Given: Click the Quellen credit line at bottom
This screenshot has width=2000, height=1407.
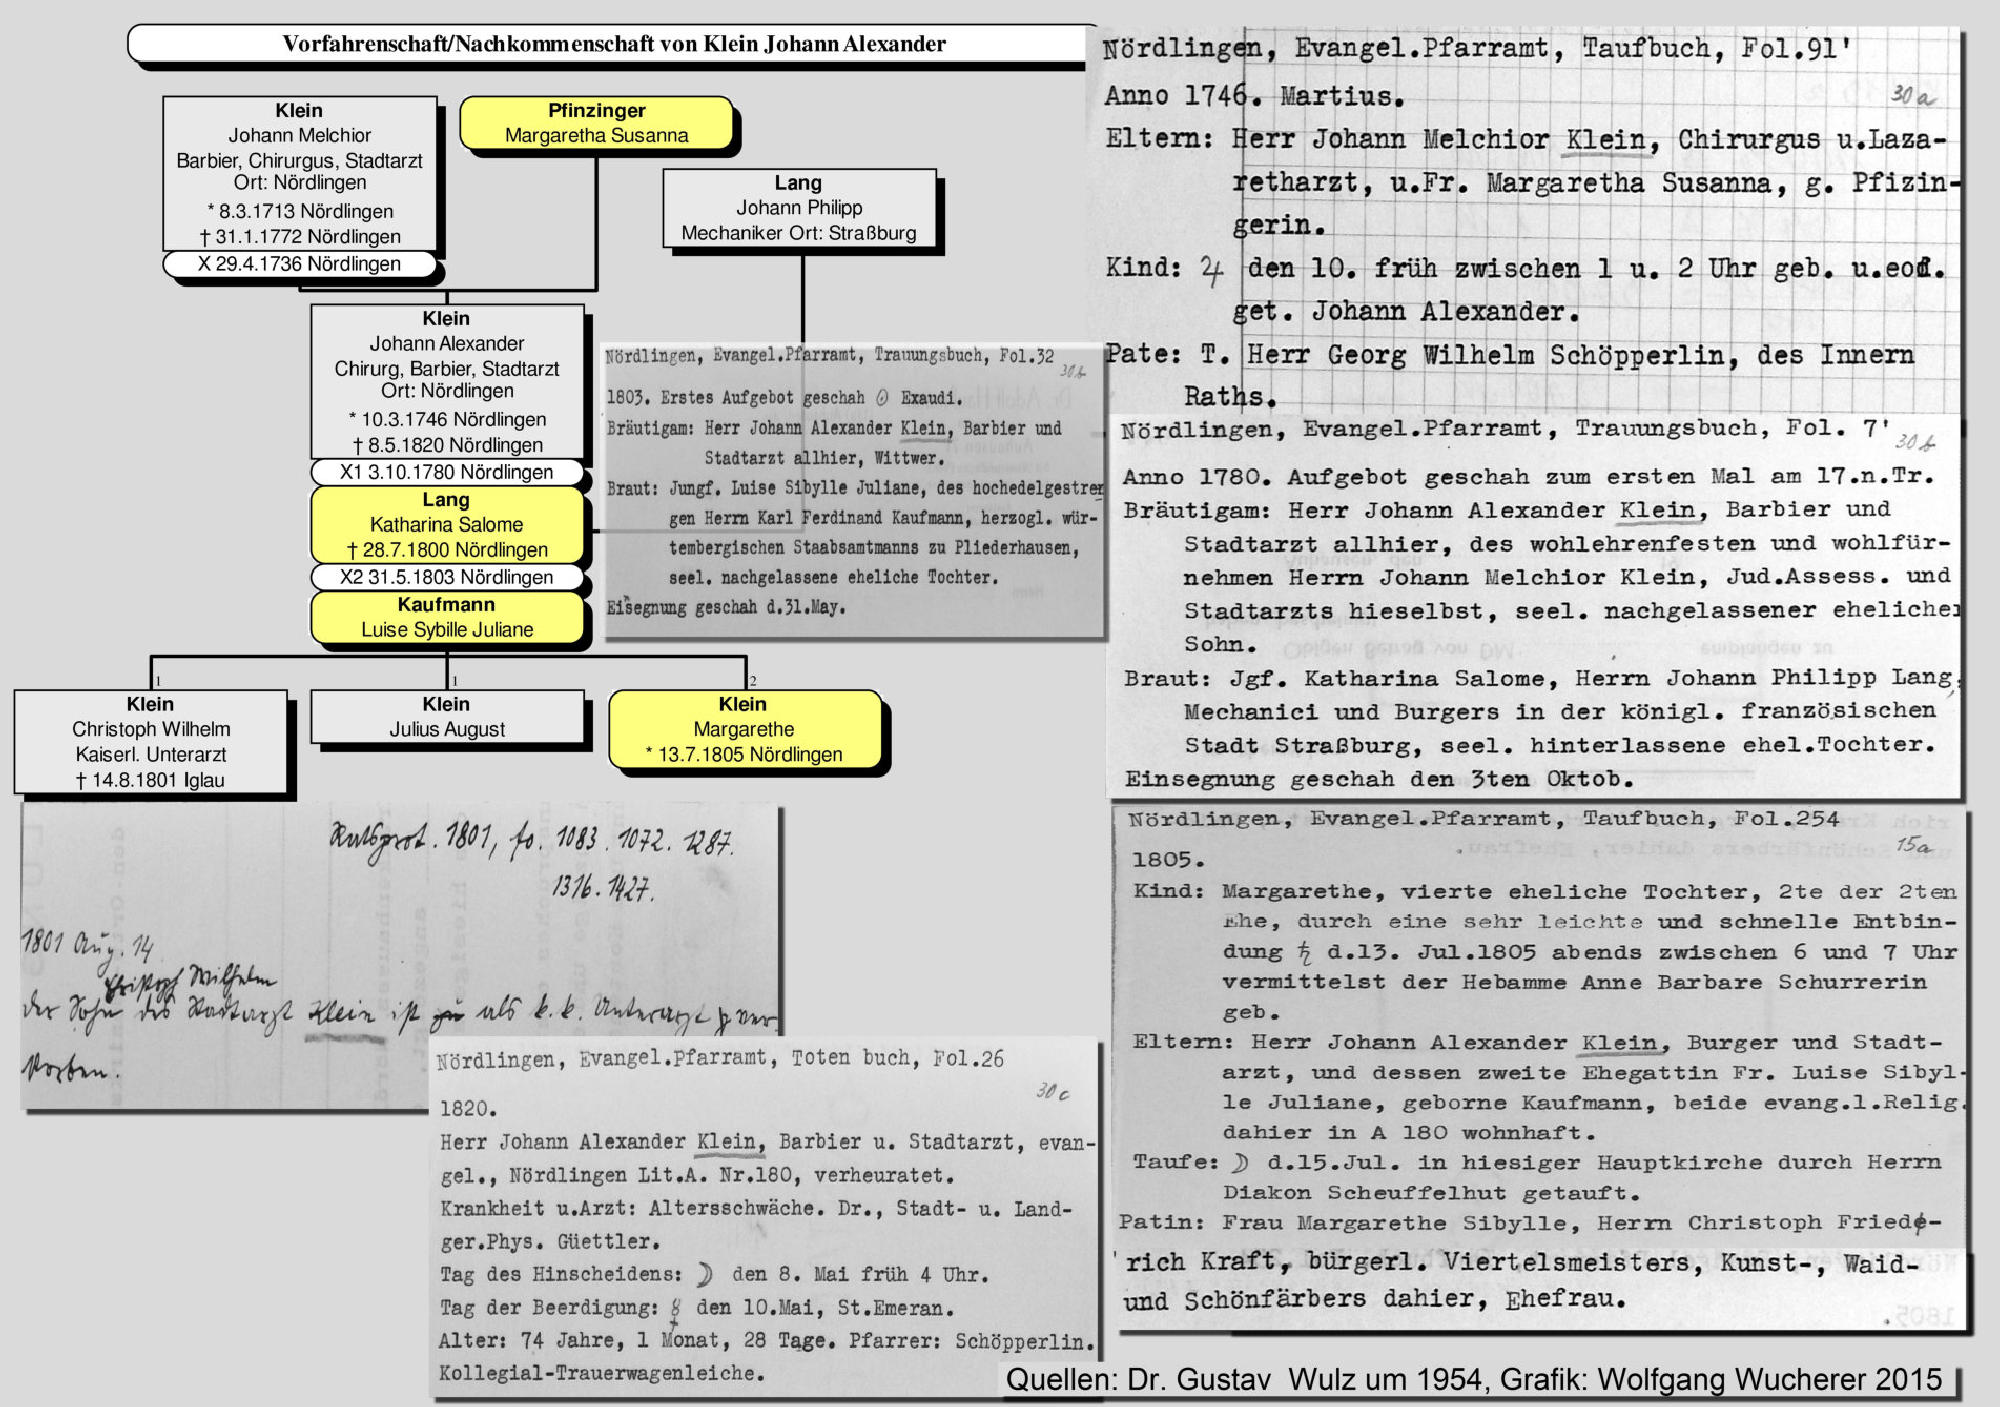Looking at the screenshot, I should [x=1473, y=1380].
